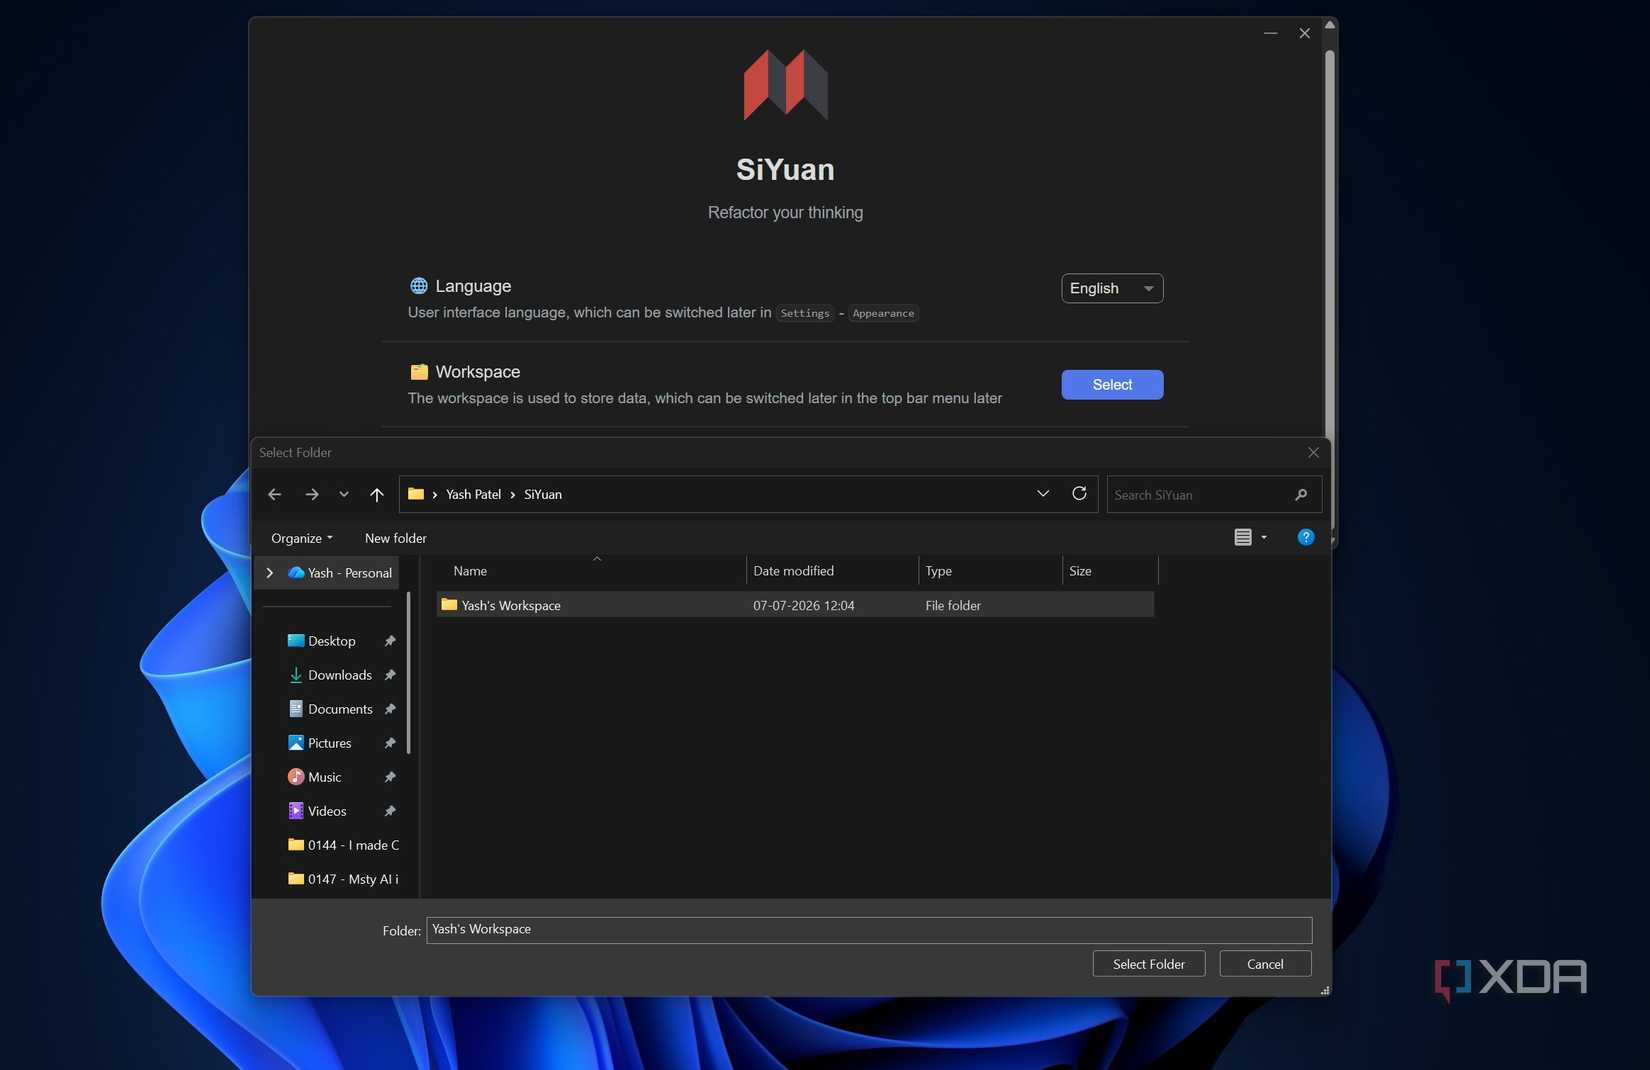The image size is (1650, 1070).
Task: Click the pin icon next to Documents
Action: point(390,709)
